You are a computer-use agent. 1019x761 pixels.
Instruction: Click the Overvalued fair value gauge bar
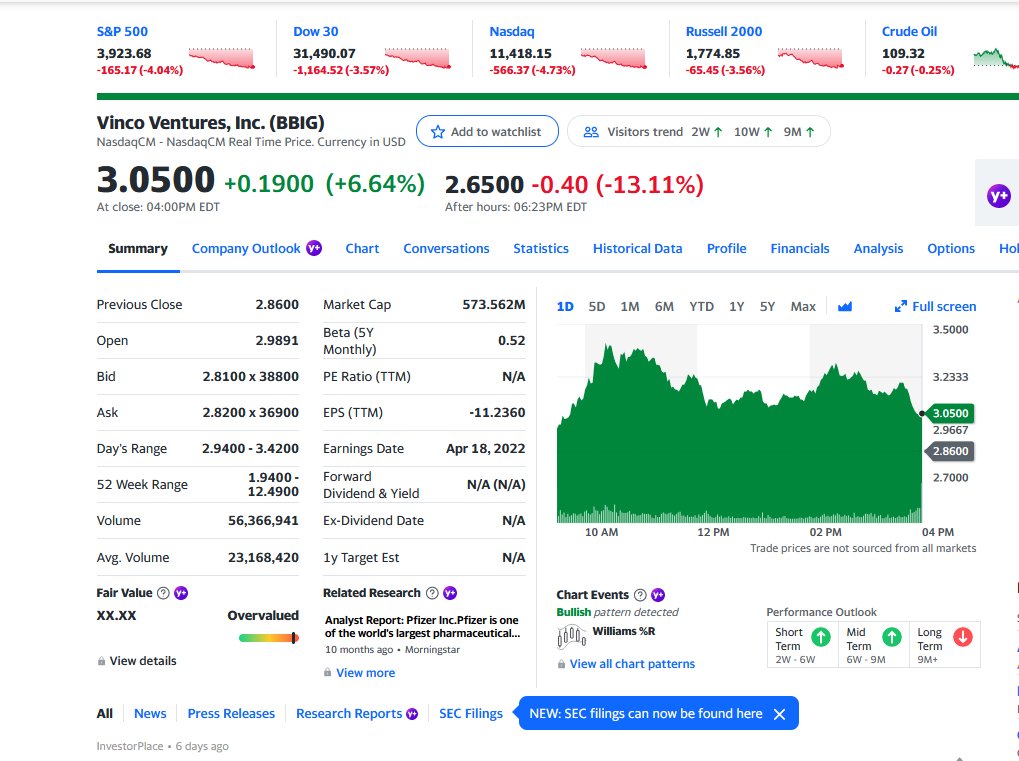[x=268, y=638]
